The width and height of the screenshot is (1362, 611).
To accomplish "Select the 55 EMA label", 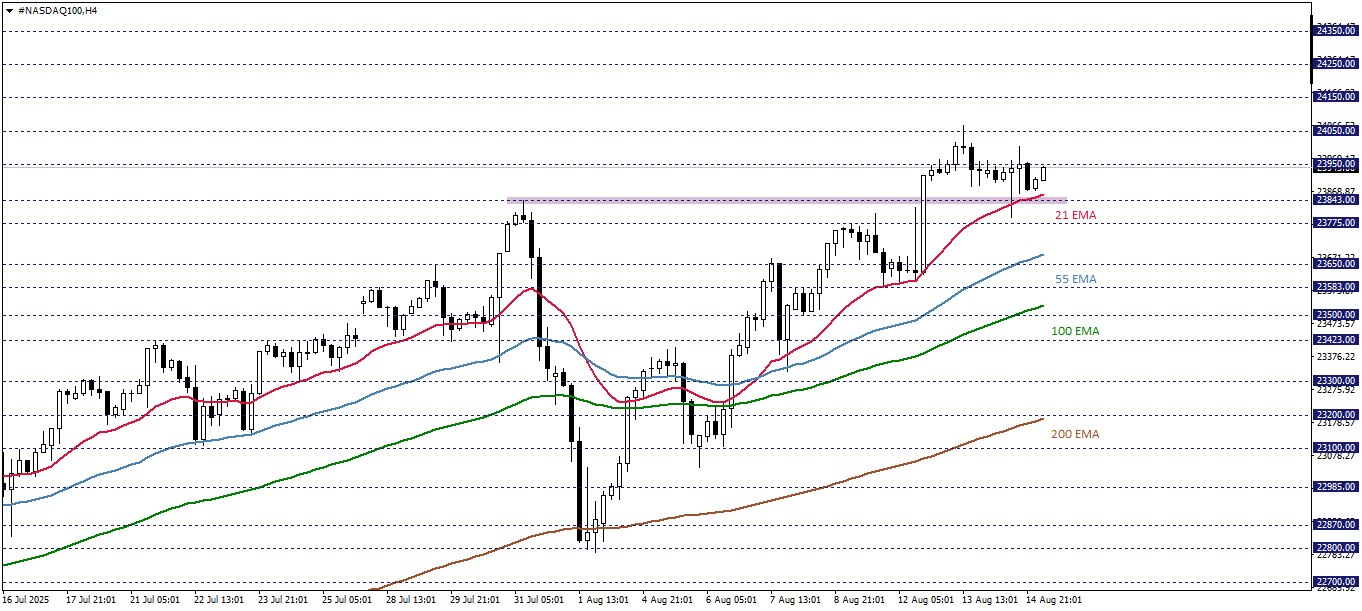I will [x=1076, y=279].
